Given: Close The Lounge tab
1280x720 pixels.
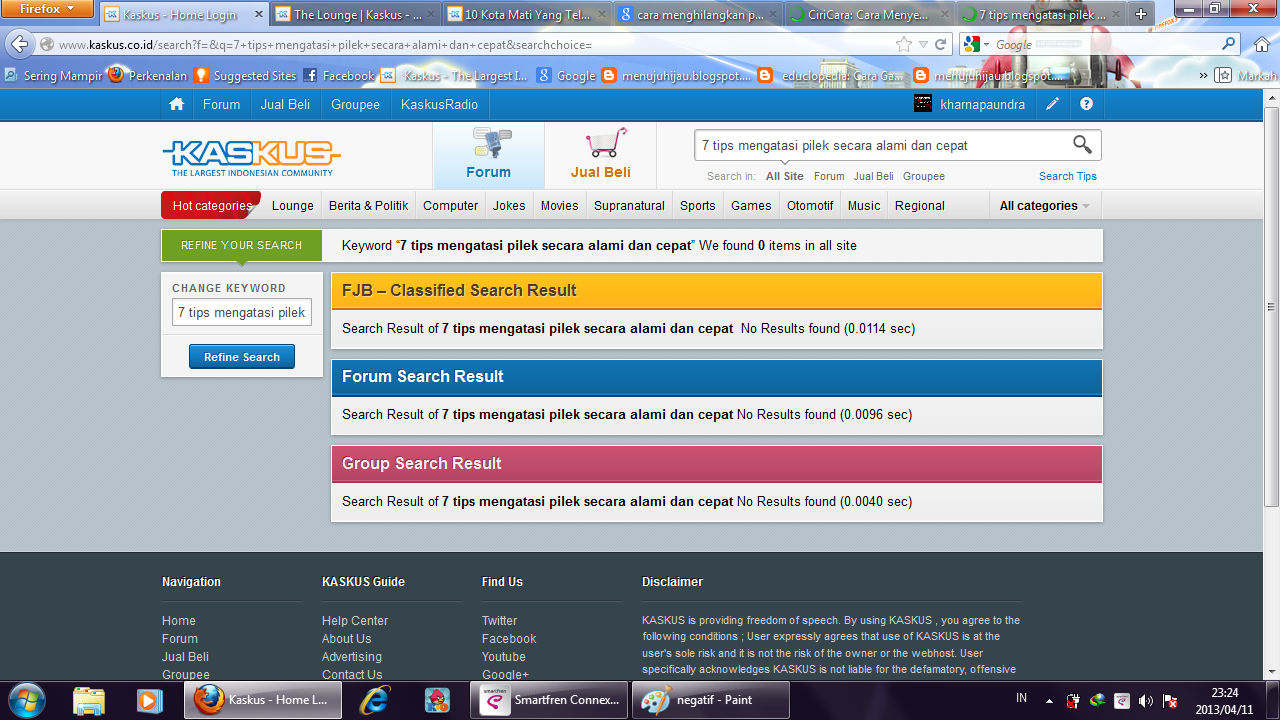Looking at the screenshot, I should point(431,15).
